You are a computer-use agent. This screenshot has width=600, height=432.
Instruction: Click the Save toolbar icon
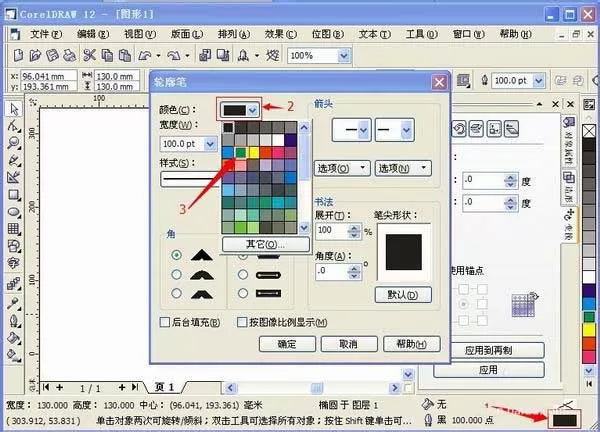pyautogui.click(x=52, y=55)
